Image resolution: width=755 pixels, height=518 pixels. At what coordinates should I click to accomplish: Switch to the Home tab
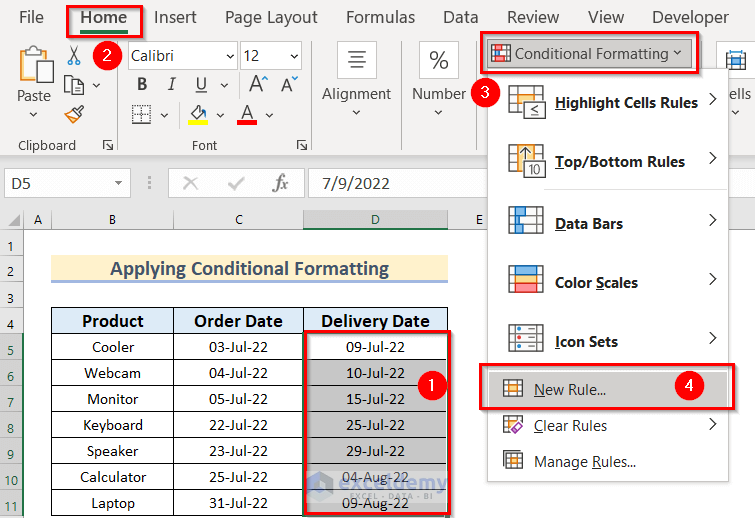click(x=104, y=17)
